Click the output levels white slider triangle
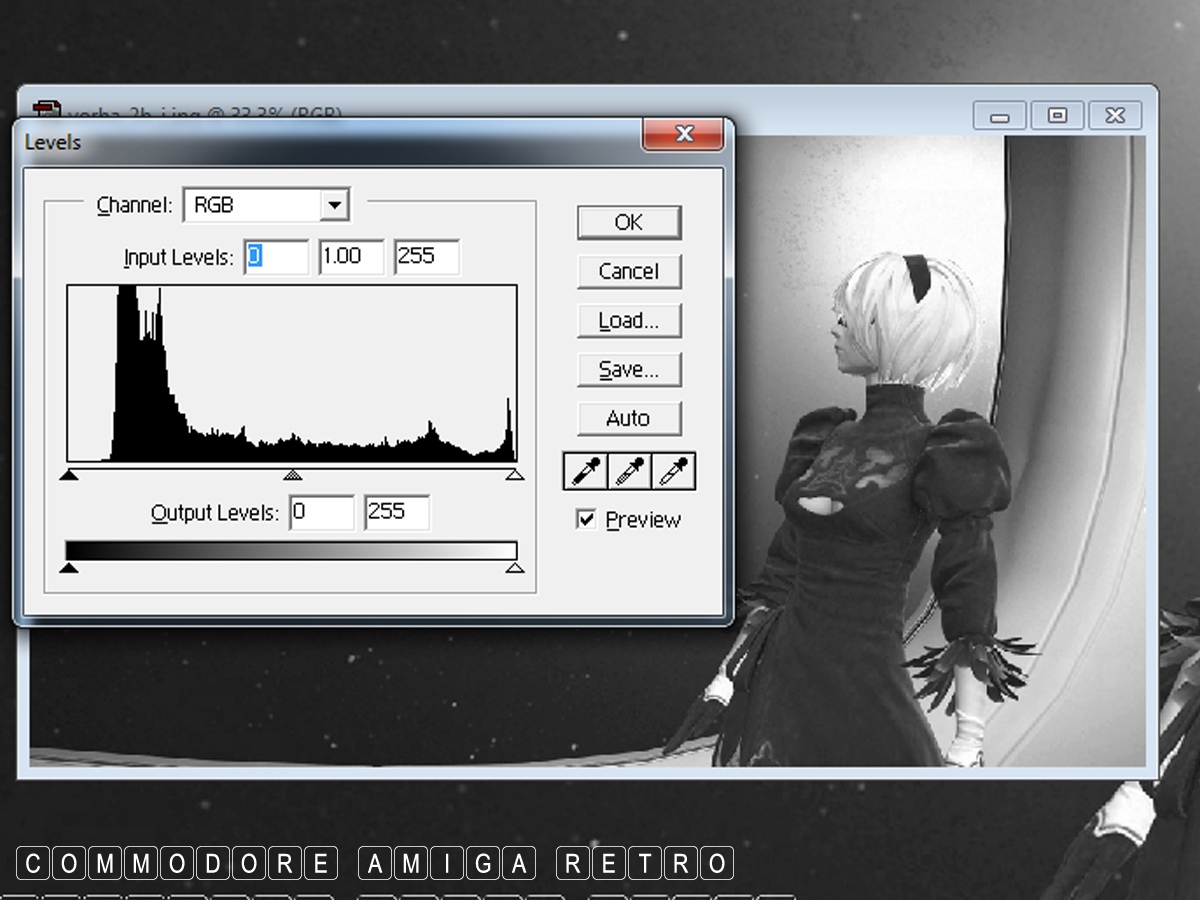 coord(514,568)
